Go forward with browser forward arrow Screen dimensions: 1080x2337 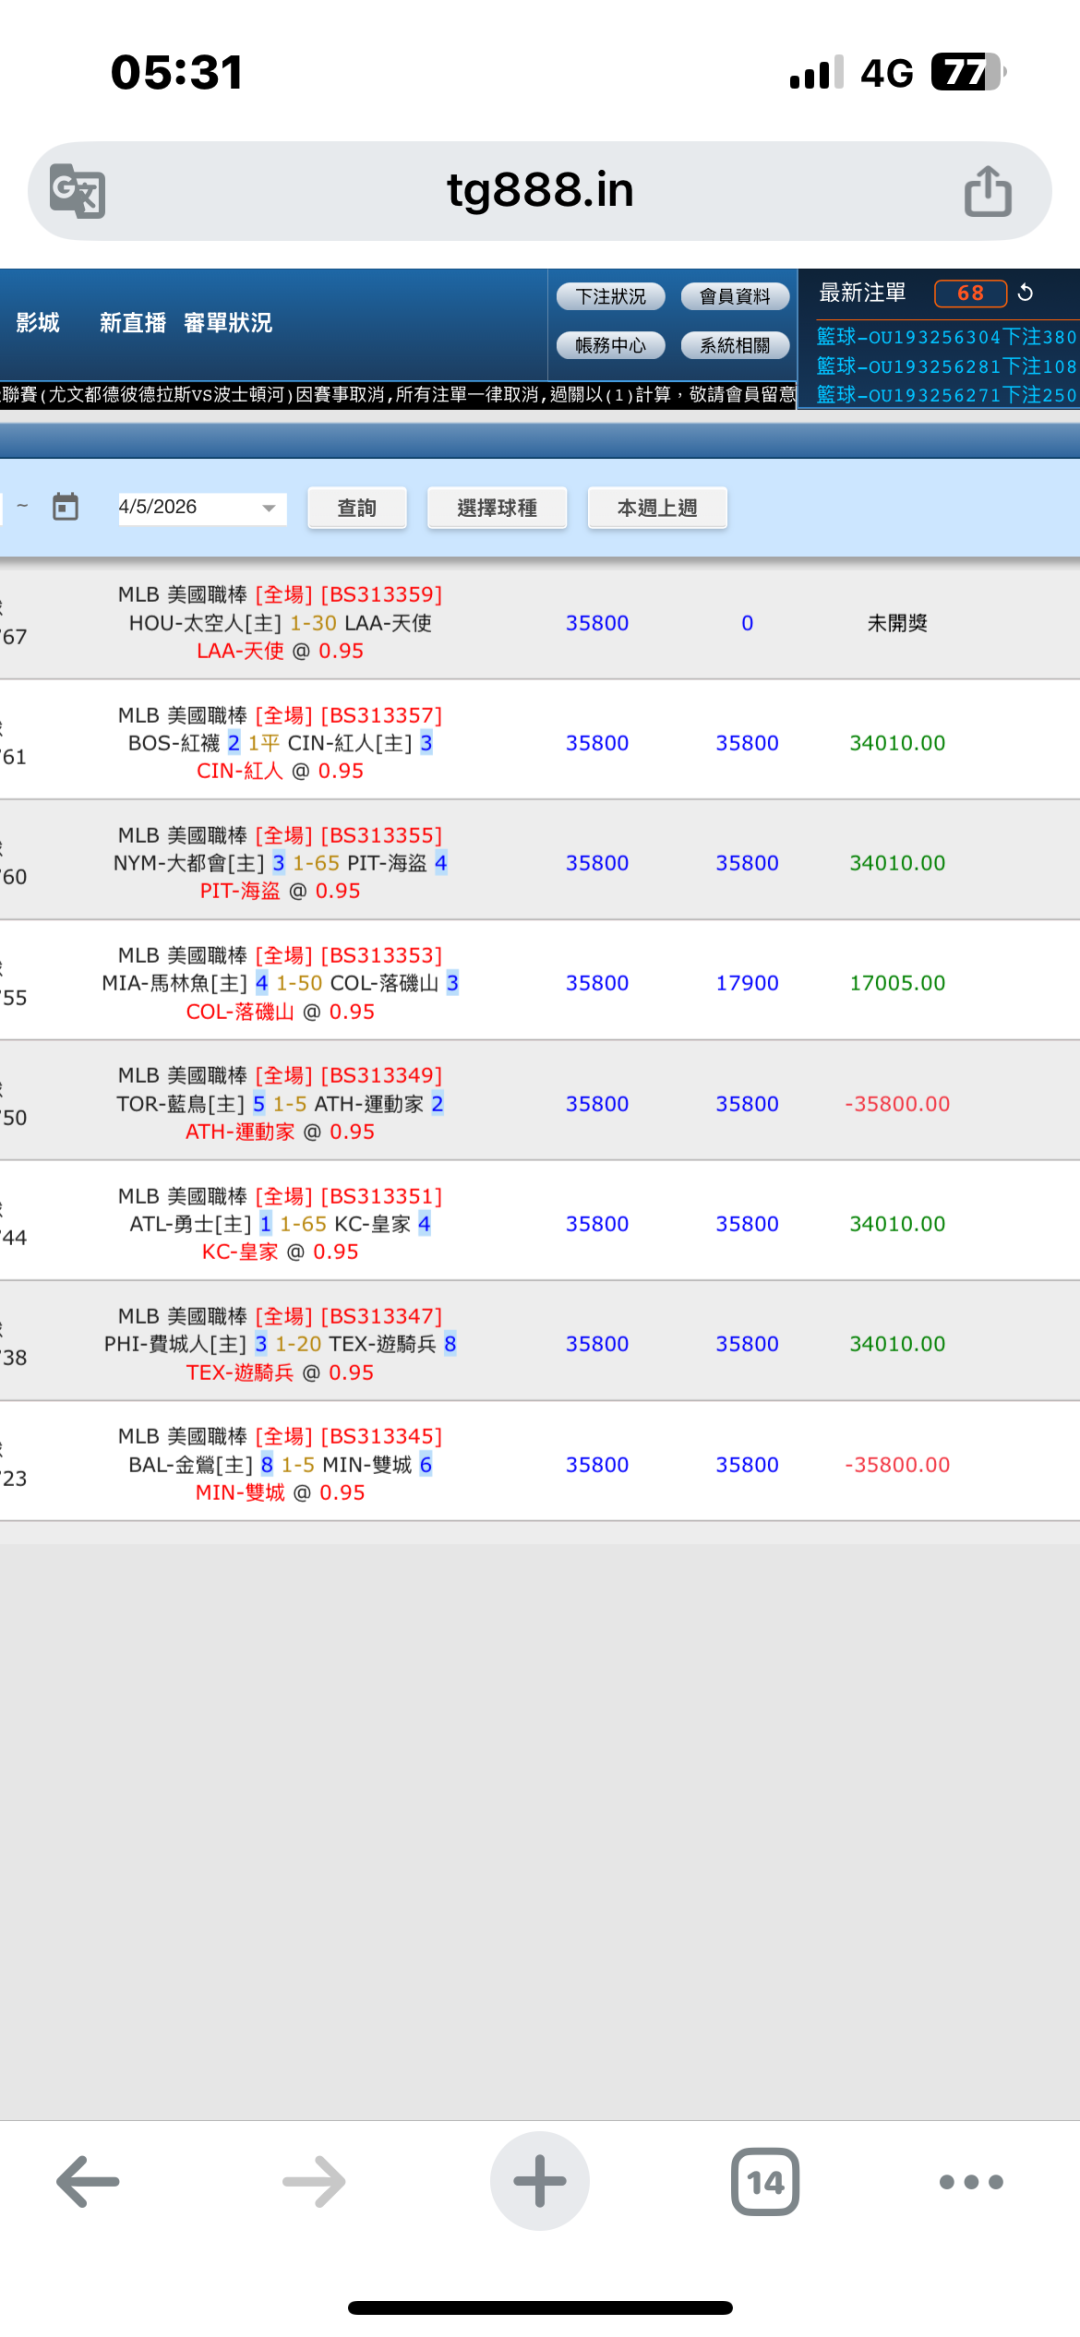(314, 2182)
